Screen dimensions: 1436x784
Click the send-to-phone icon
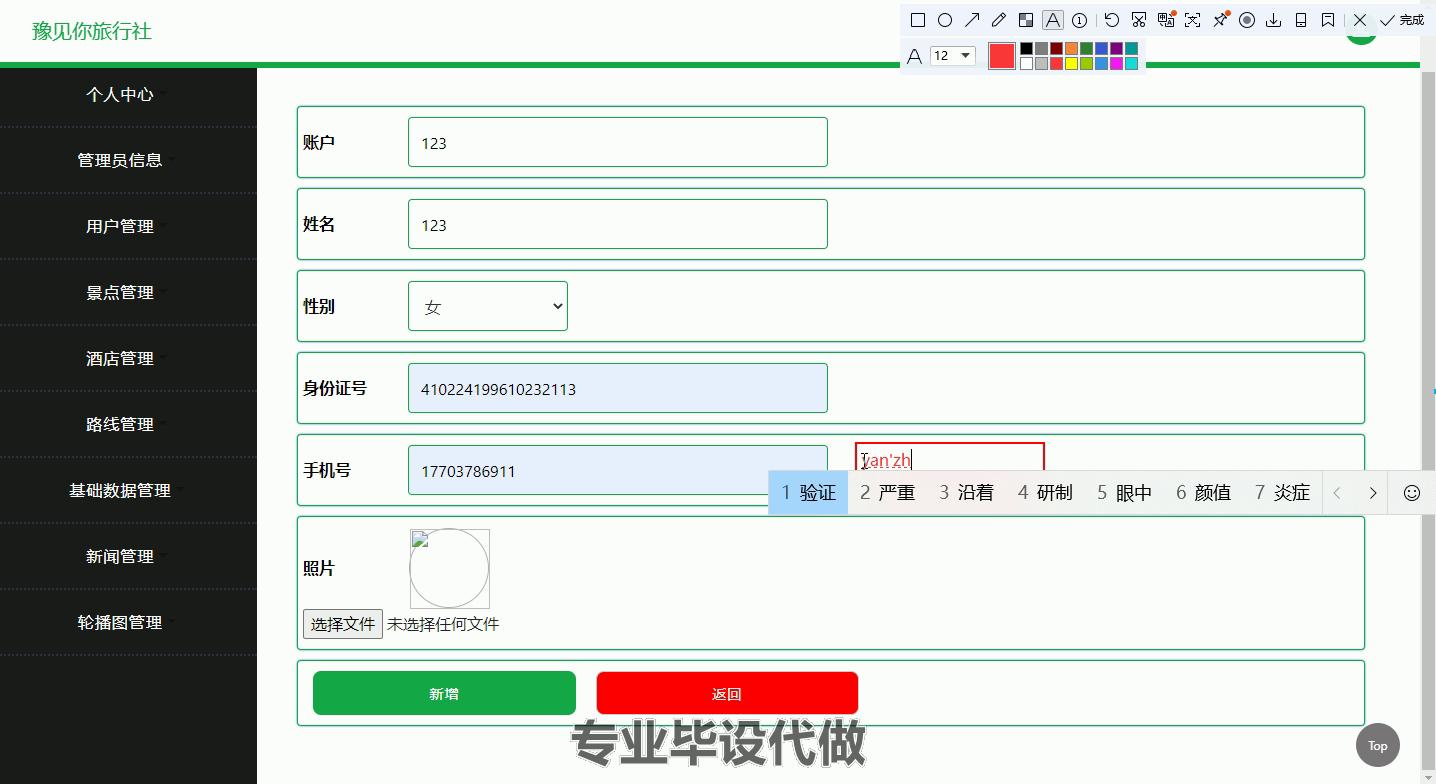click(x=1301, y=20)
